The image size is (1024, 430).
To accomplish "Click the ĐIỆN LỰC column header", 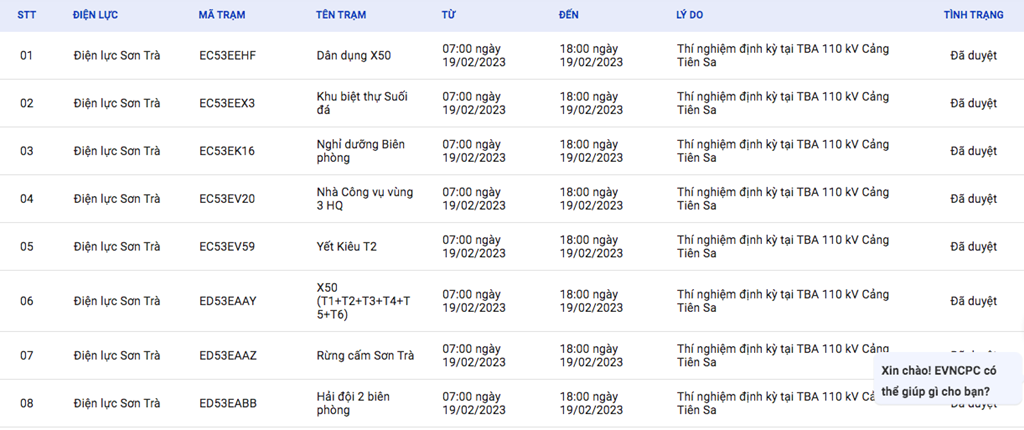I will 95,15.
